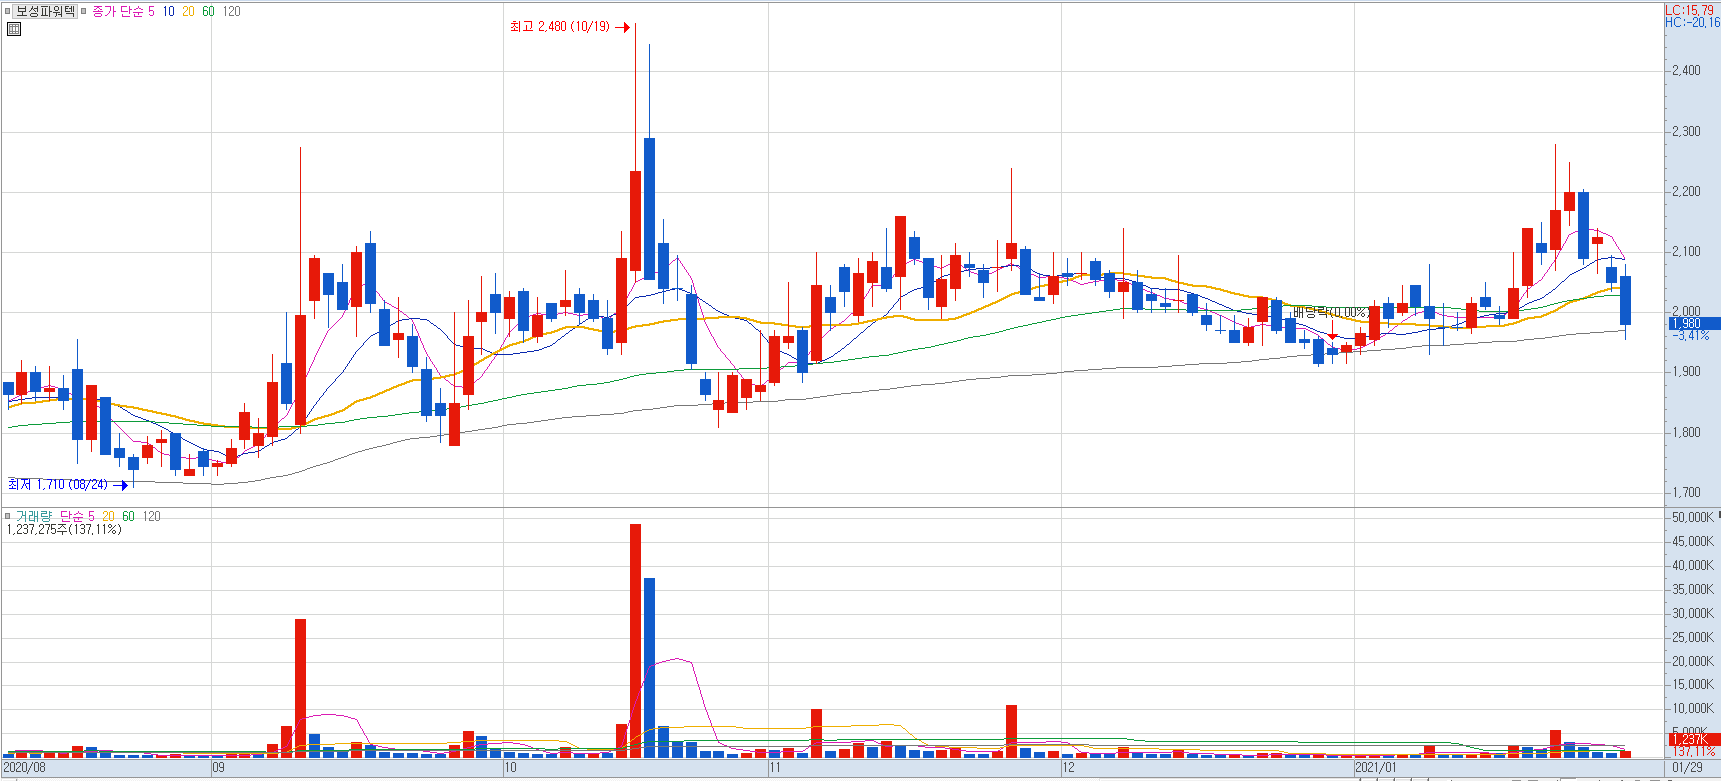
Task: Click the 11 month axis label
Action: tap(775, 768)
